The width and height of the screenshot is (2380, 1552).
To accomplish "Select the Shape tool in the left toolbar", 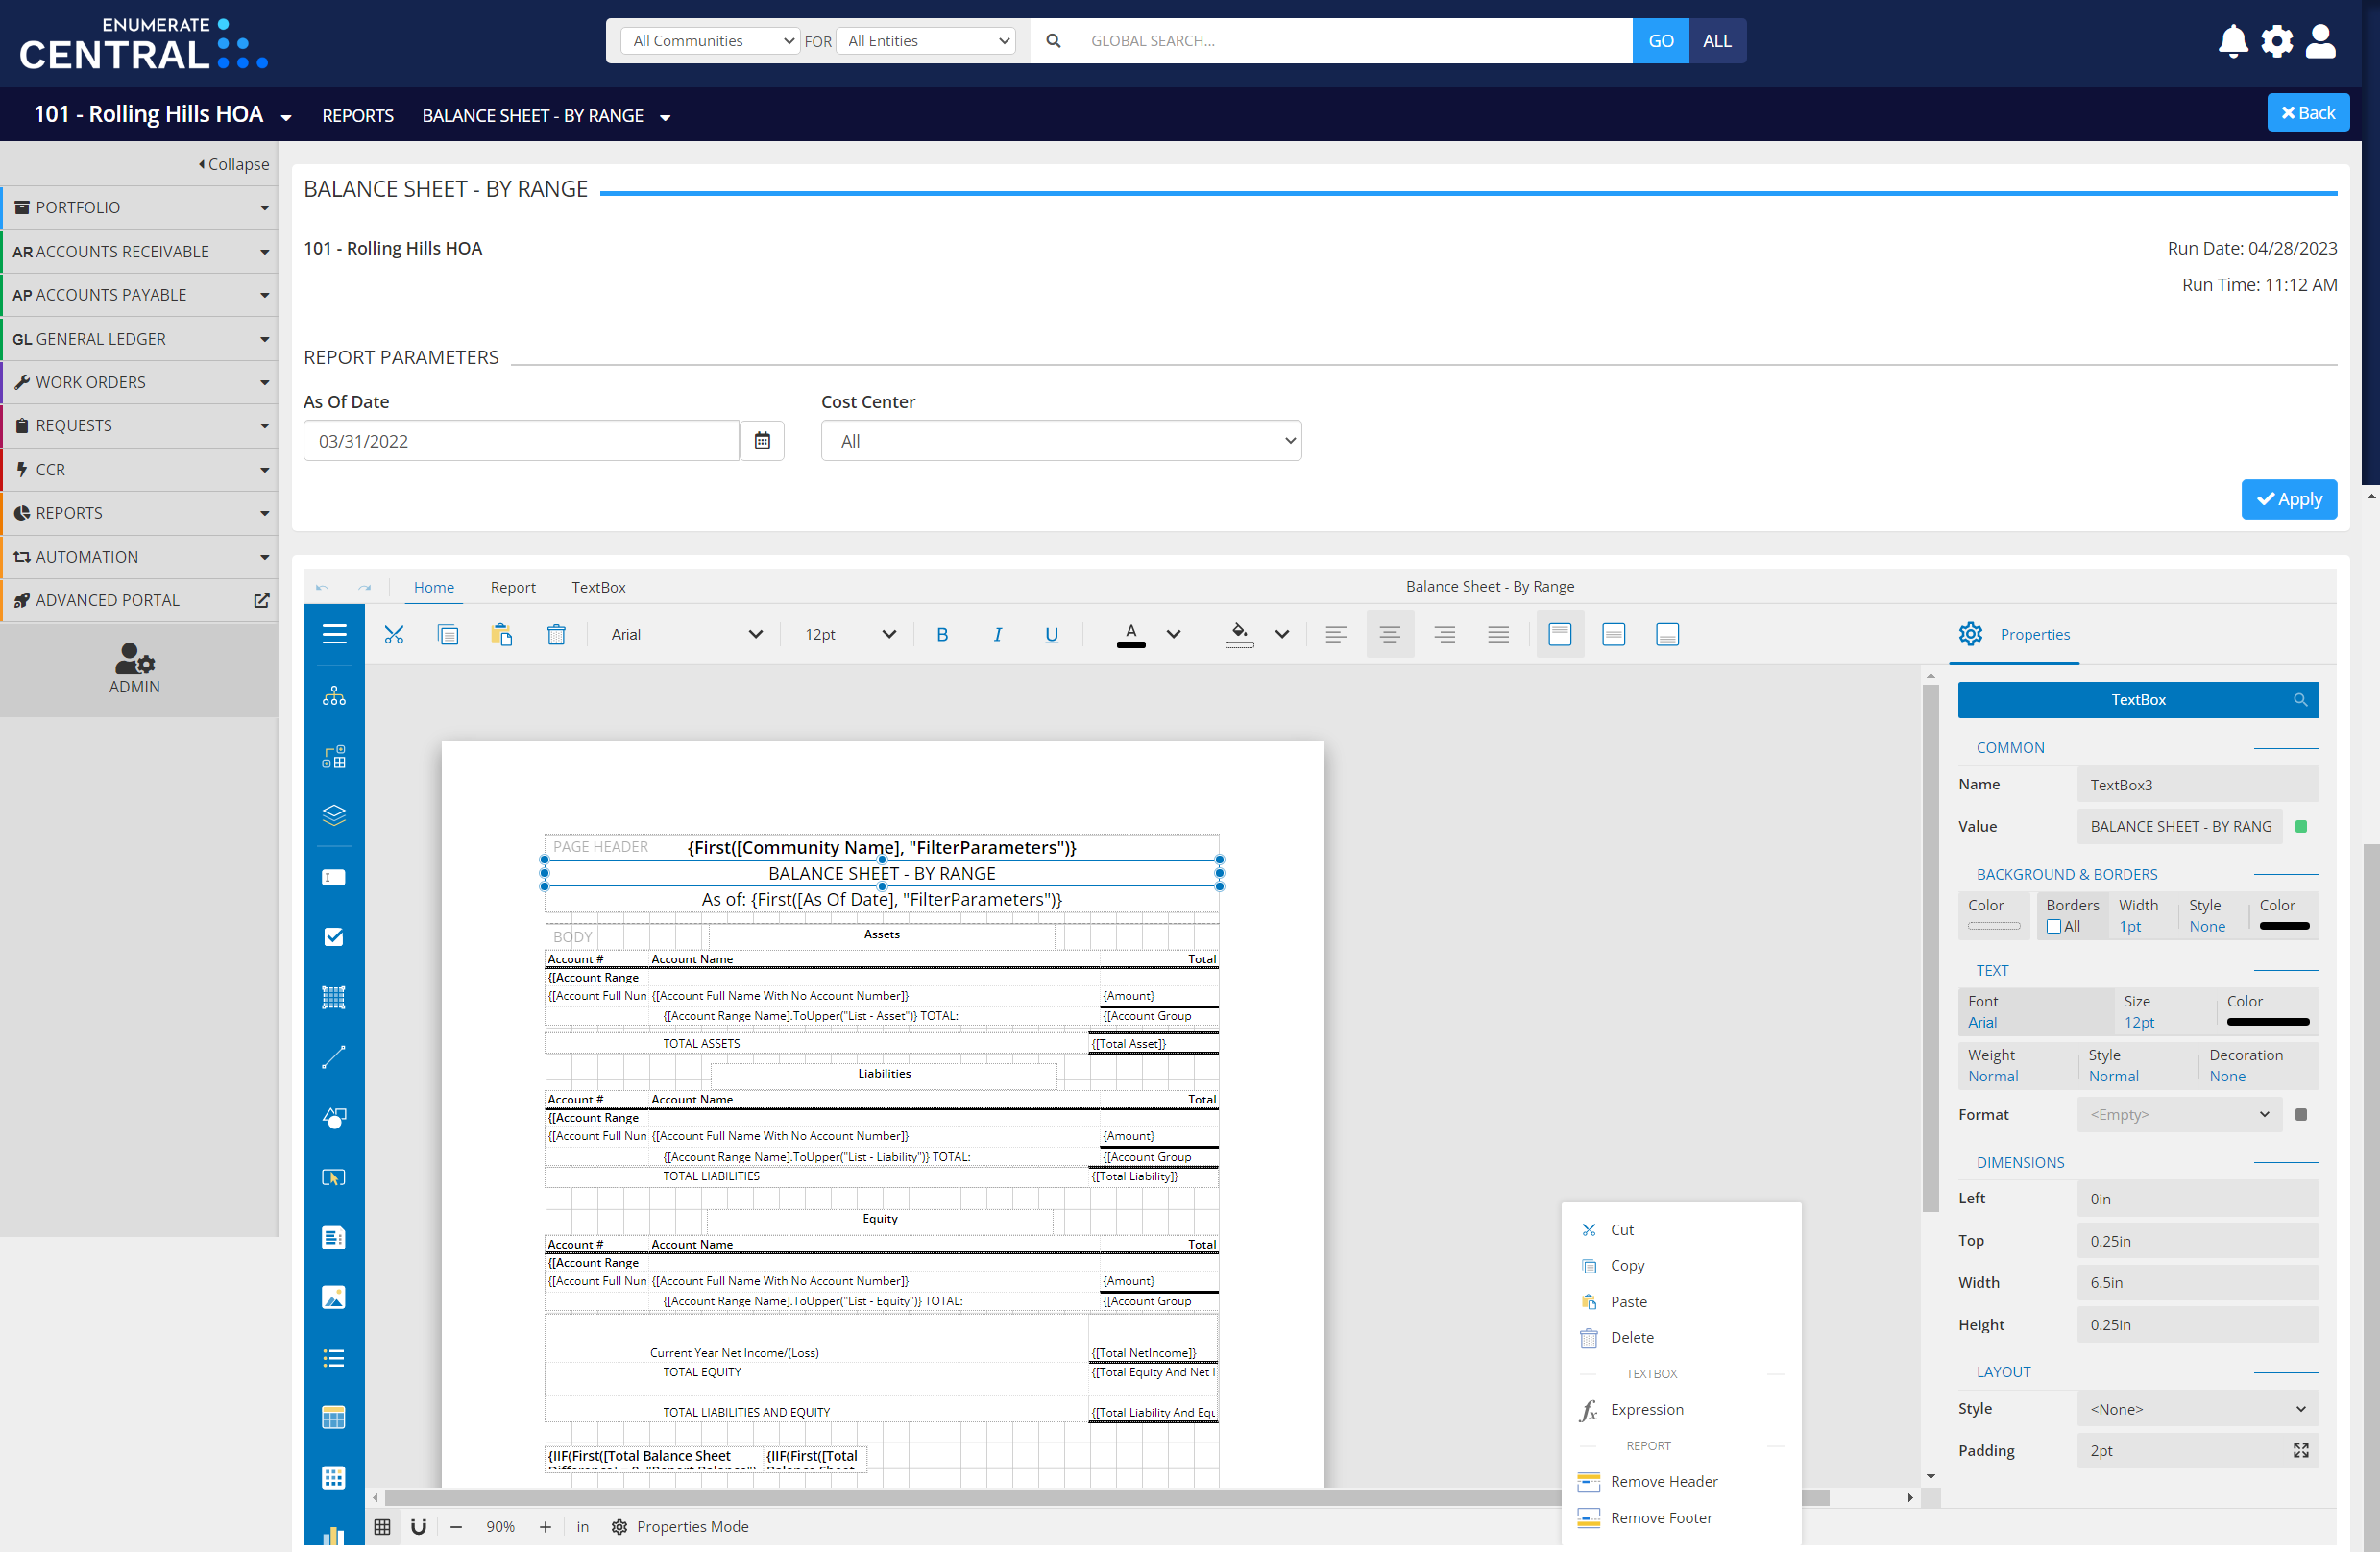I will (x=333, y=1117).
